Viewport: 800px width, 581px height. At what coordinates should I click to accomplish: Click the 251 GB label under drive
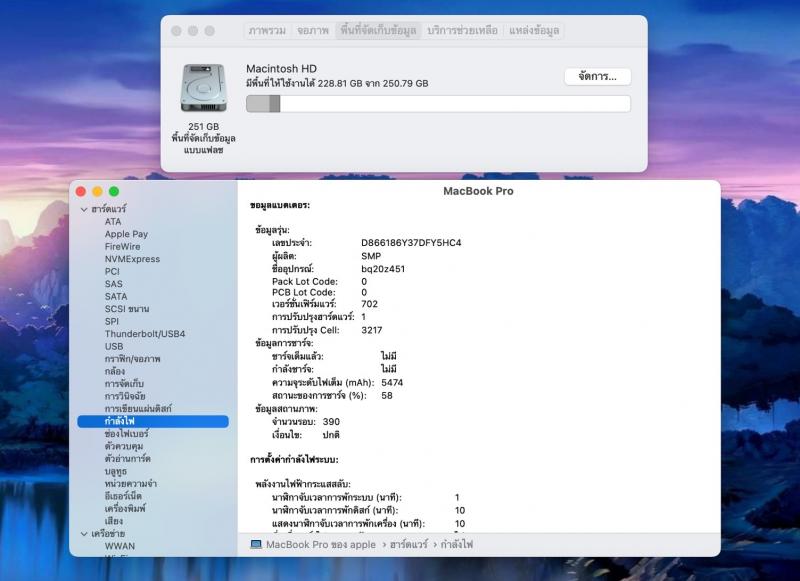coord(204,127)
